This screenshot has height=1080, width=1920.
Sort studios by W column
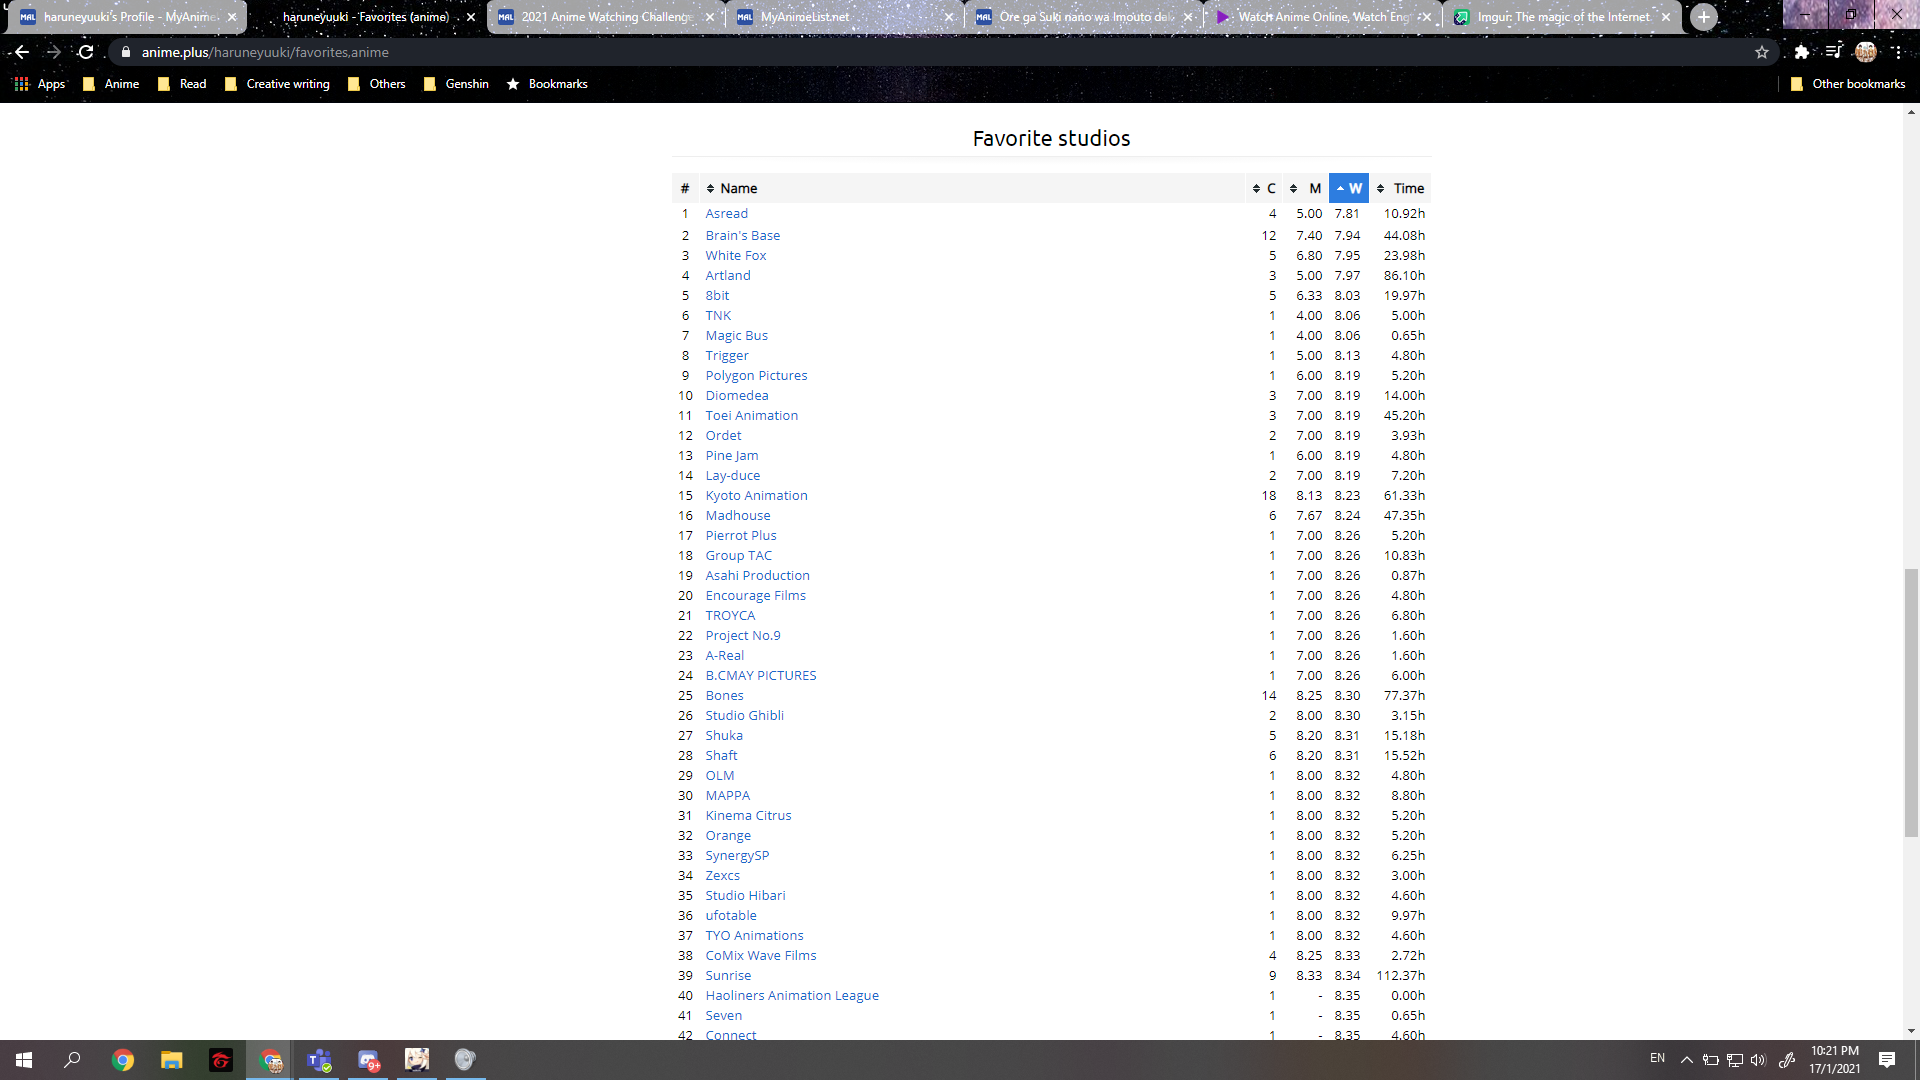click(1348, 188)
